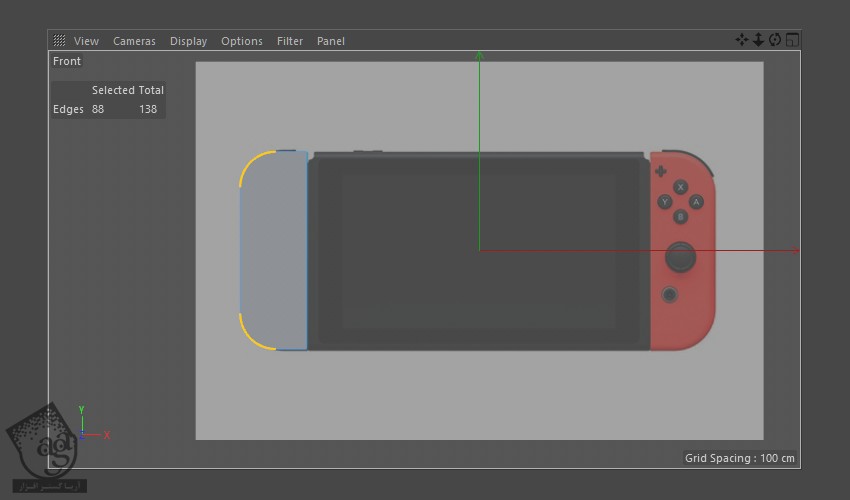Viewport: 850px width, 500px height.
Task: Click the green Y axis arrow tip
Action: pos(479,55)
